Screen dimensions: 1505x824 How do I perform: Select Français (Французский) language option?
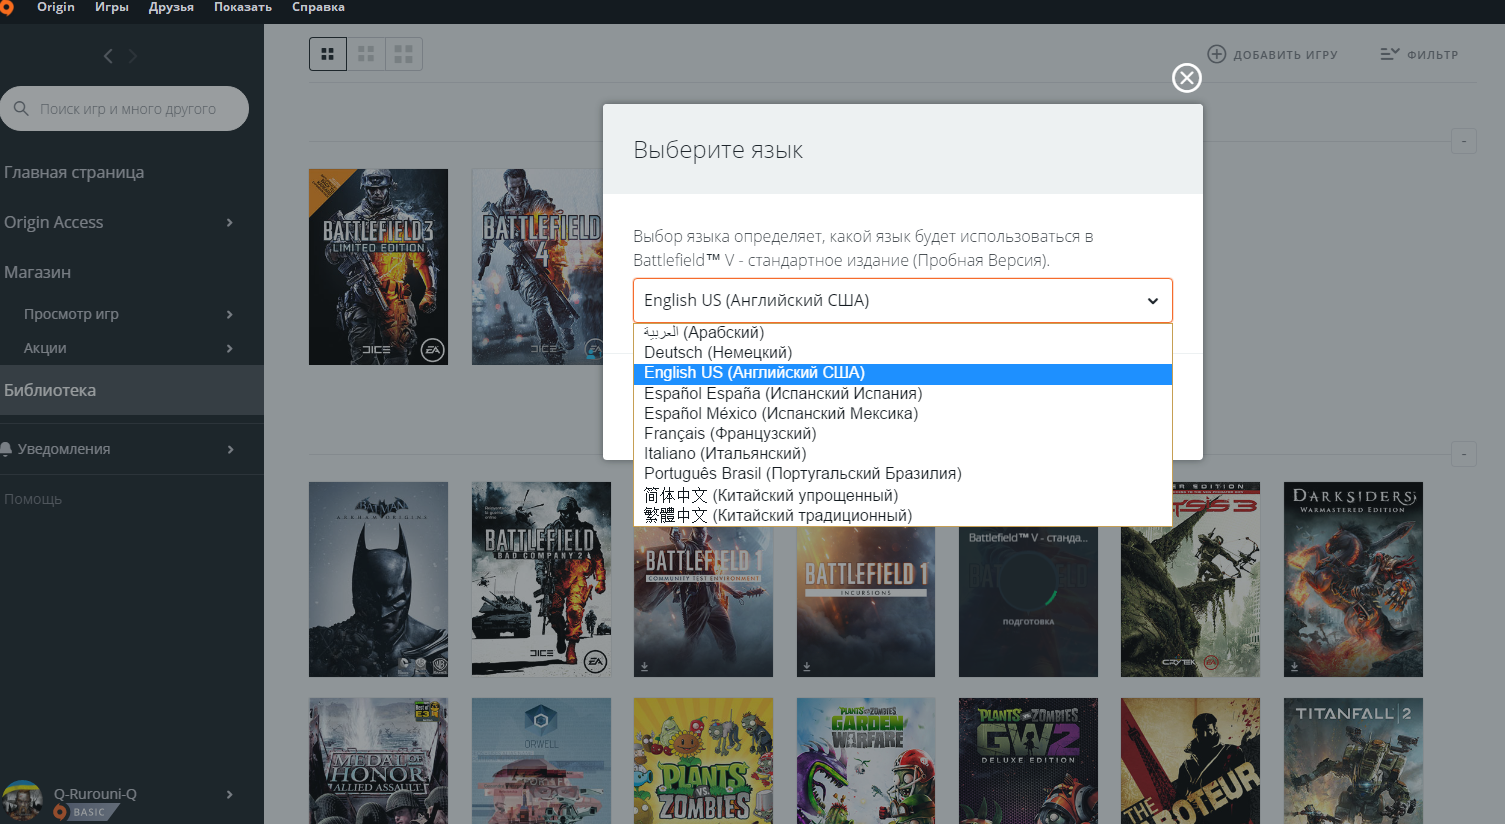point(902,434)
